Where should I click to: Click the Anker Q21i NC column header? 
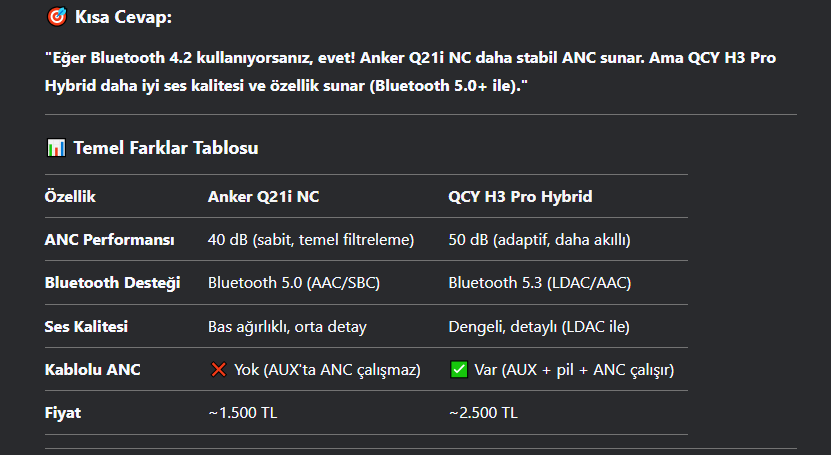[x=263, y=197]
